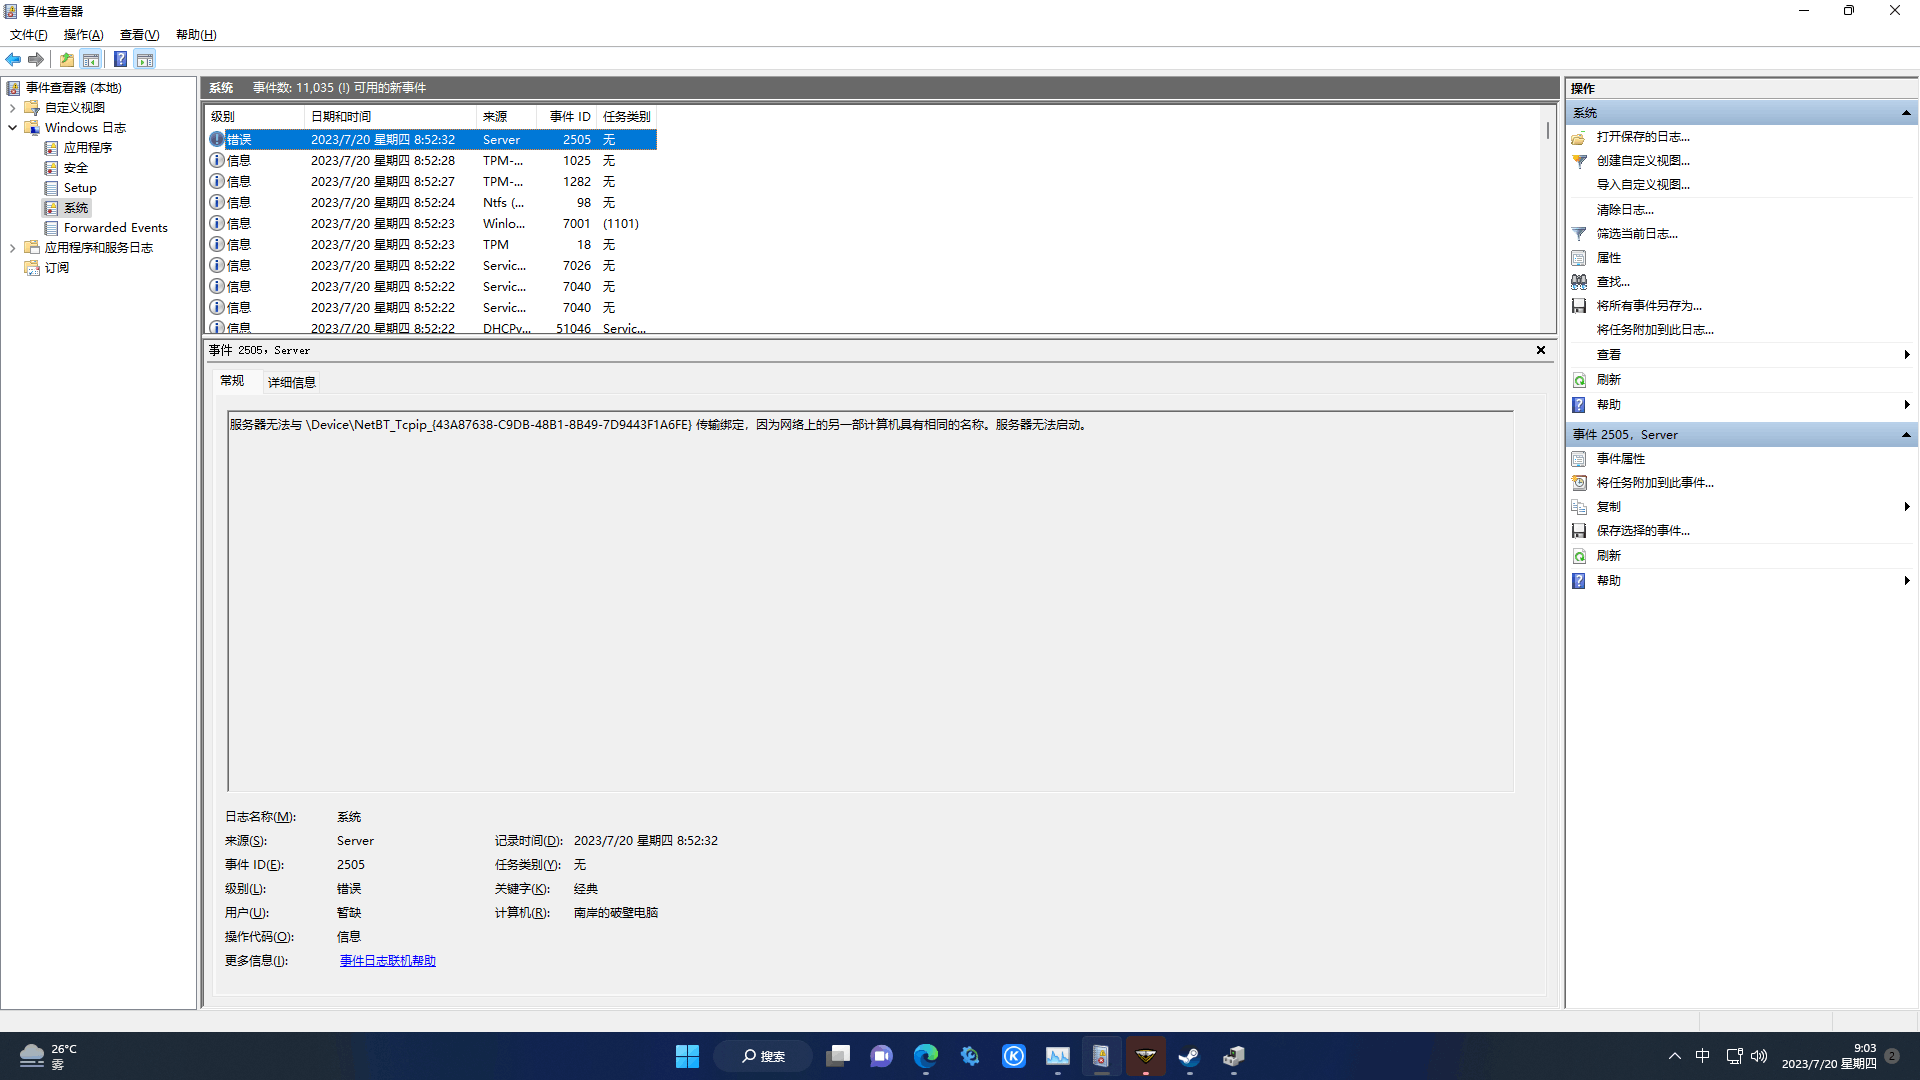Click the create custom view funnel icon
Screen dimensions: 1920x1080
coord(1579,161)
